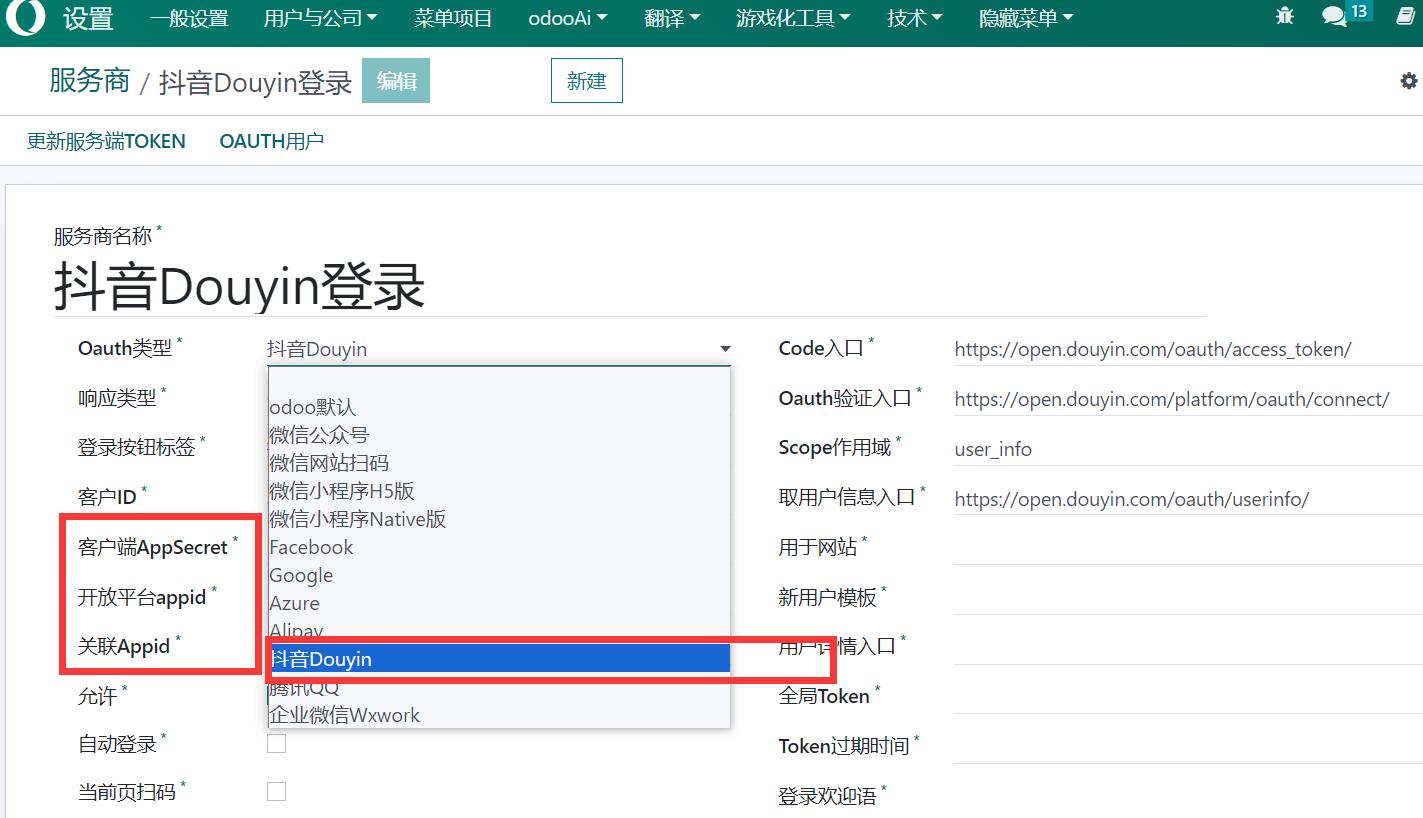Click the 编辑 button
Image resolution: width=1423 pixels, height=818 pixels.
click(396, 81)
